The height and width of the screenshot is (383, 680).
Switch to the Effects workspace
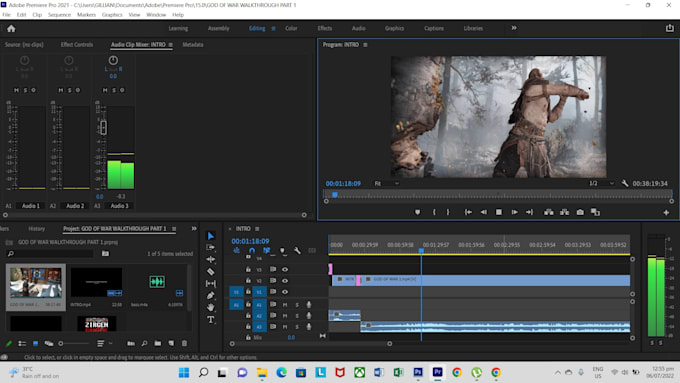324,28
